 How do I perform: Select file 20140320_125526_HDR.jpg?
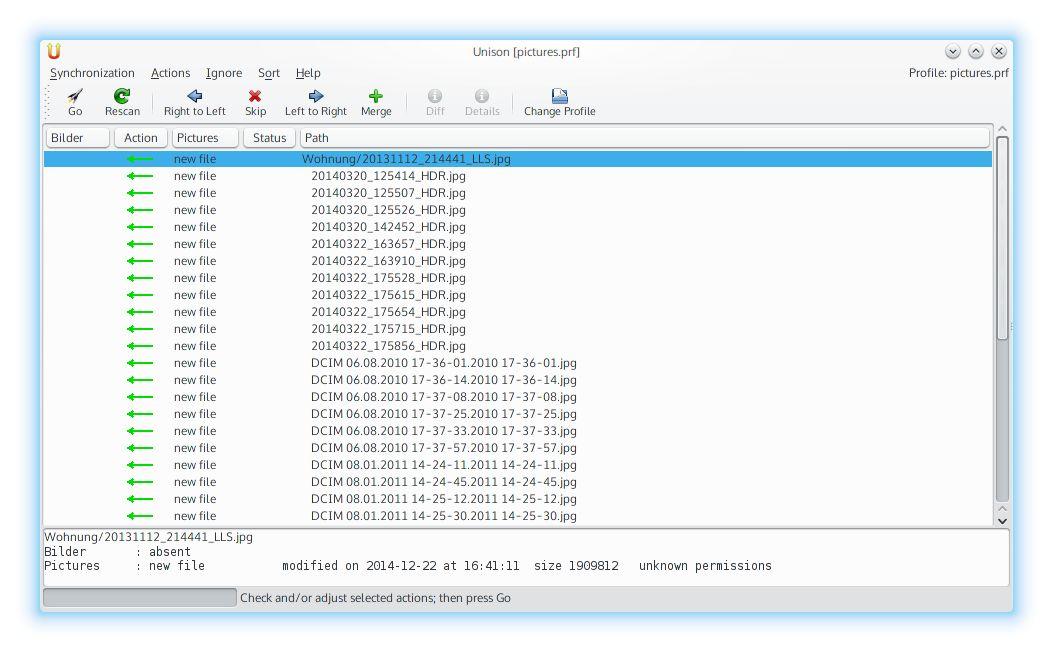coord(388,210)
